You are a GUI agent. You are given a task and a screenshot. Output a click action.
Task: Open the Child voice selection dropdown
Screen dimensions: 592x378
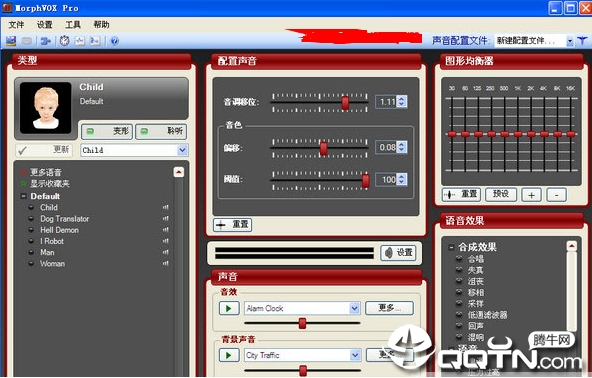tap(182, 150)
